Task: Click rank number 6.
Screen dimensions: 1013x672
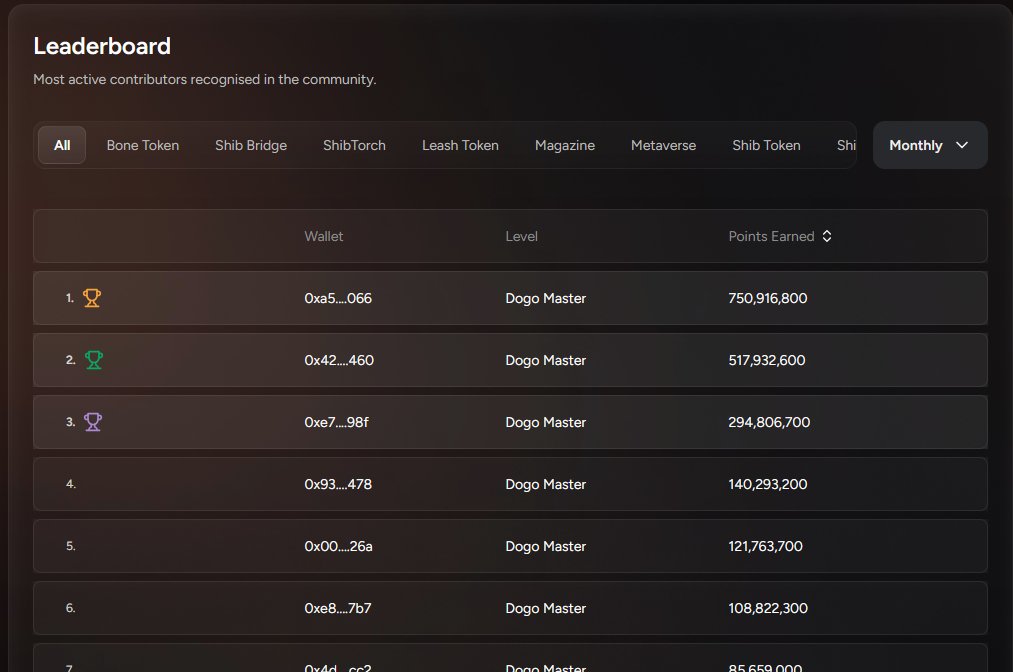Action: (x=70, y=608)
